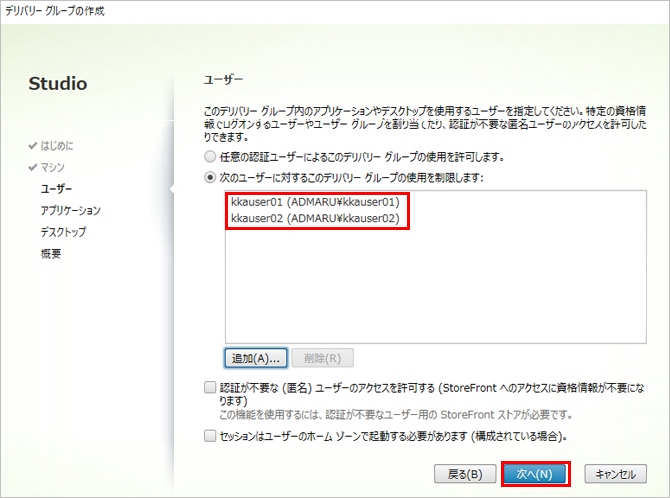Proceed with the 次へ(N) button
Viewport: 670px width, 498px height.
(x=535, y=473)
